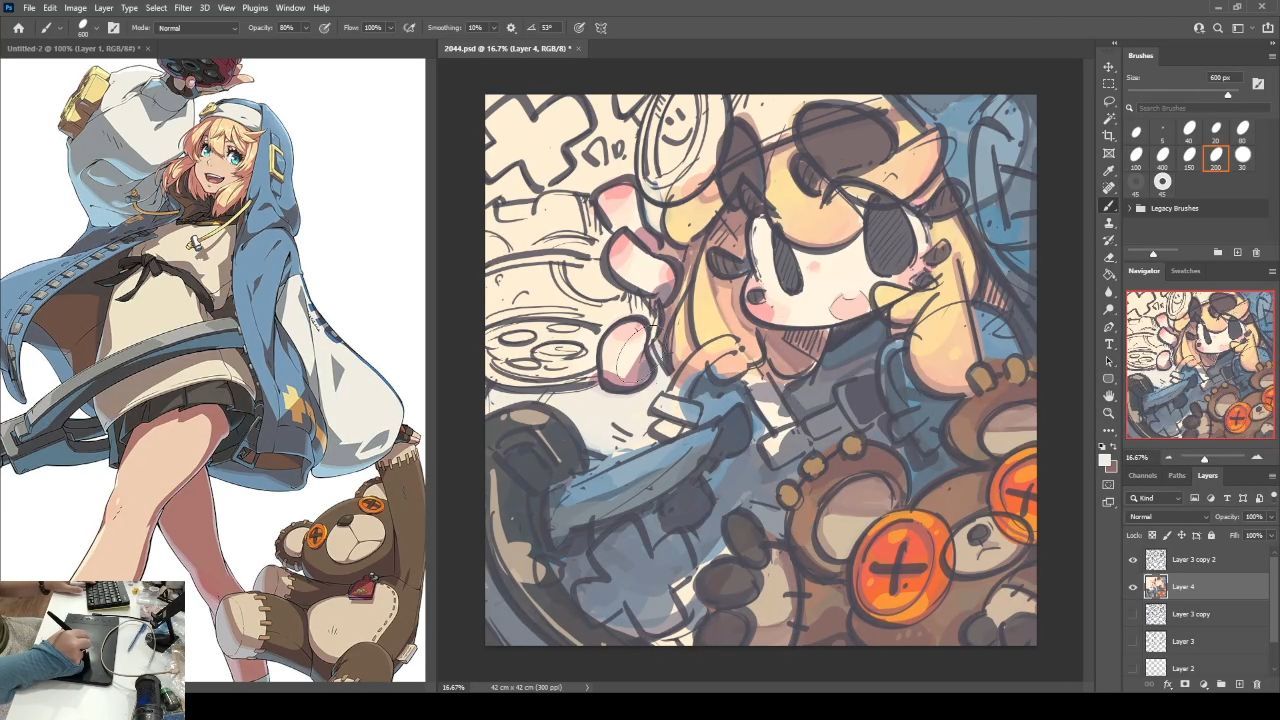The image size is (1280, 720).
Task: Select the Horizontal Type tool
Action: click(x=1109, y=344)
